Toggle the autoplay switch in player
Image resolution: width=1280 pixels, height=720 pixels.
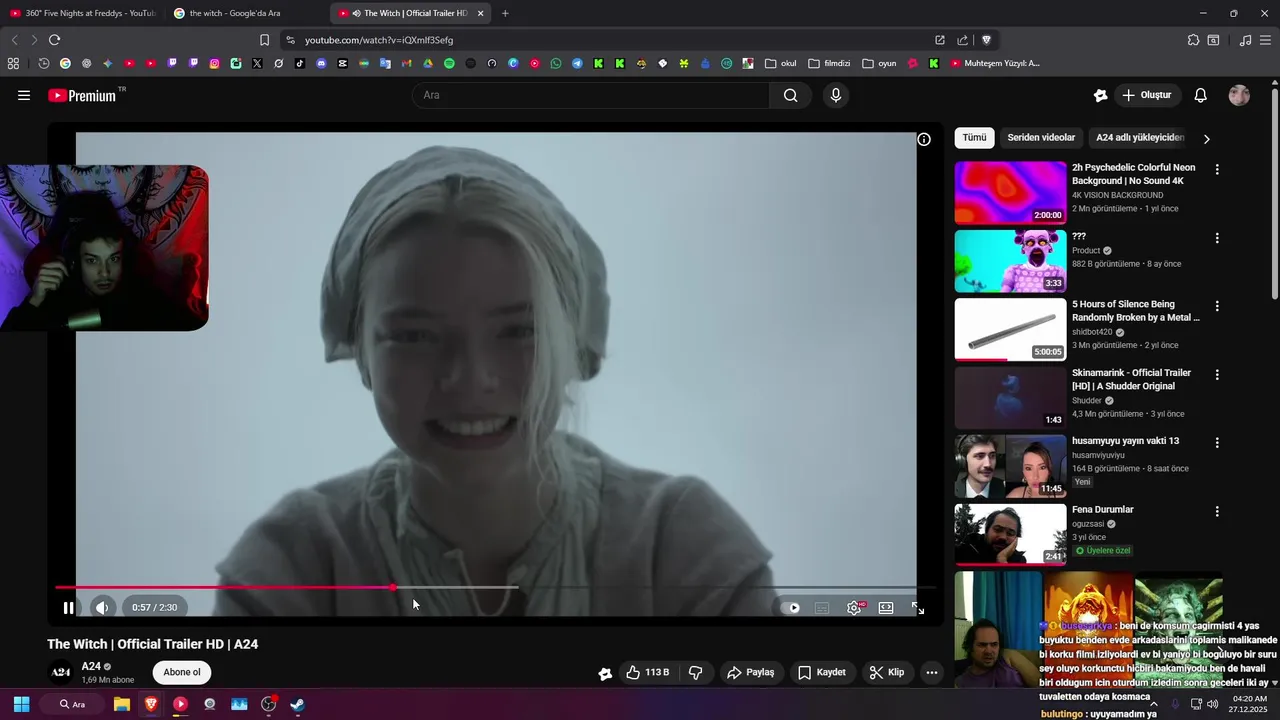(x=793, y=607)
